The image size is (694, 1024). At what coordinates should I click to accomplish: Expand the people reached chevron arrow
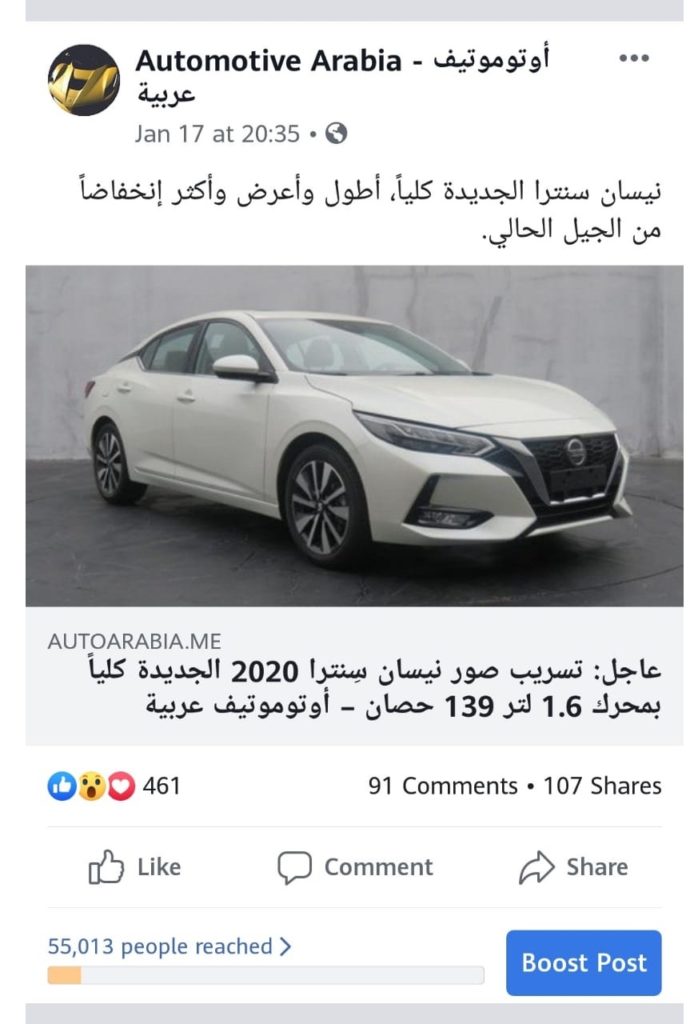coord(285,946)
